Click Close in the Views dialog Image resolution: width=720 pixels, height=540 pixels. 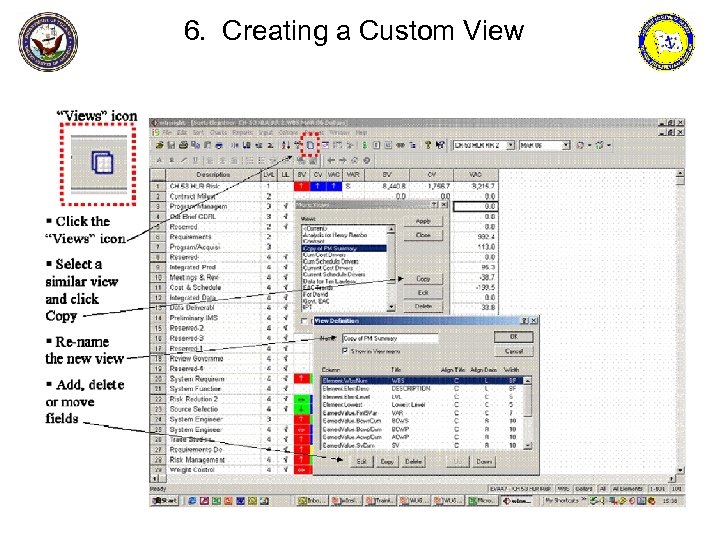pos(423,235)
